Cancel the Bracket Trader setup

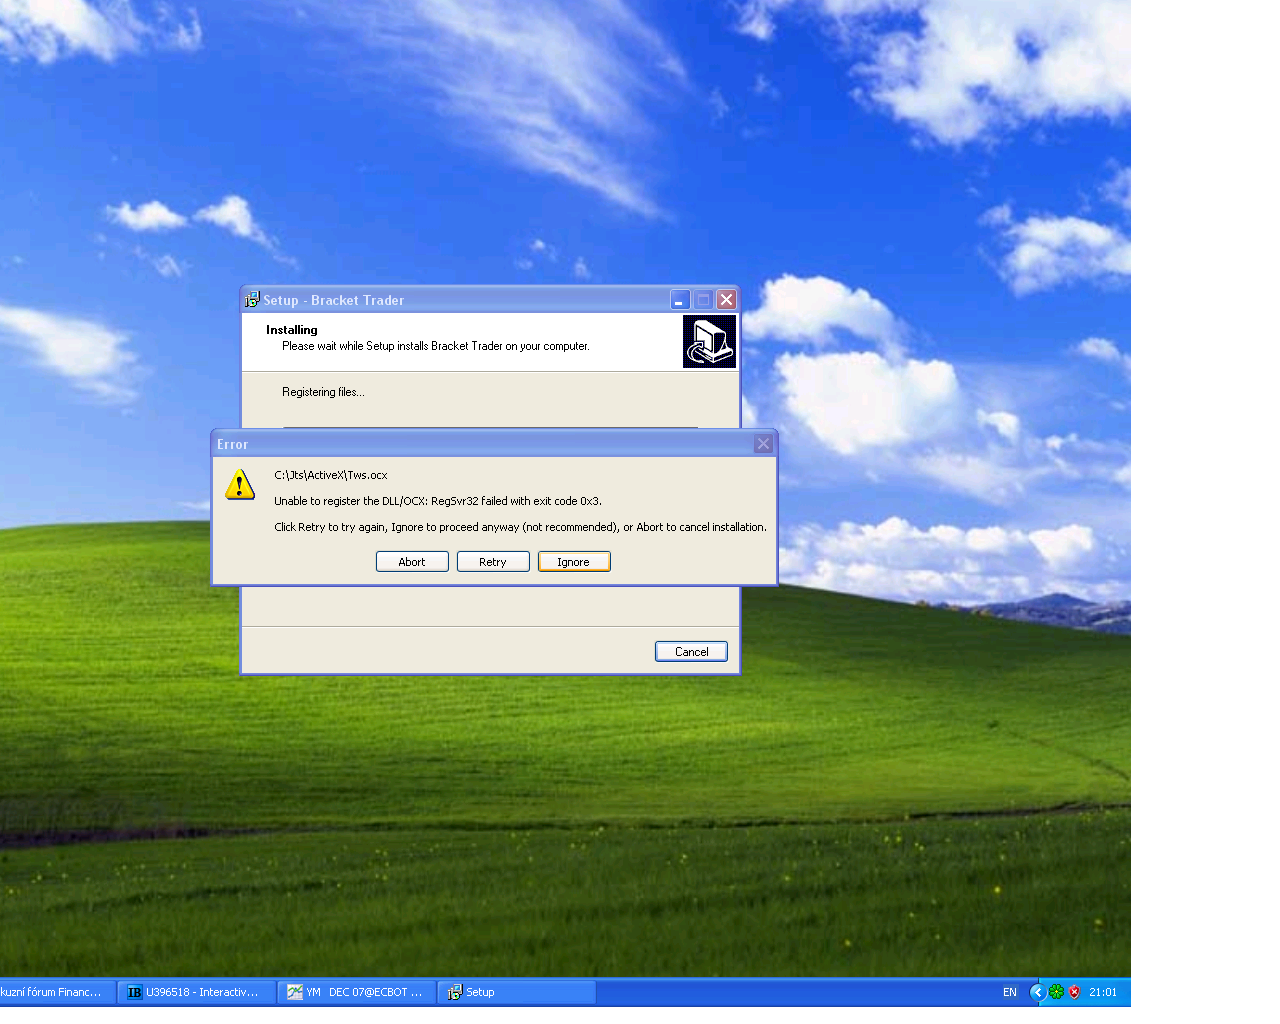pos(691,651)
